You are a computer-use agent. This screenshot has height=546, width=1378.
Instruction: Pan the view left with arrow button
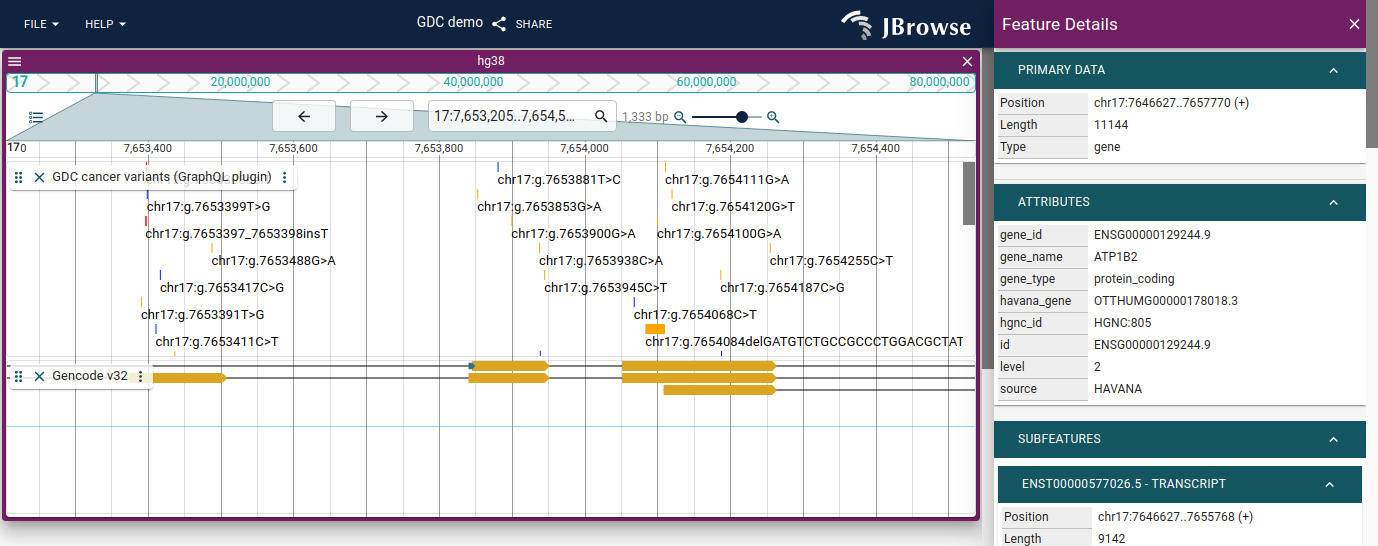click(304, 116)
